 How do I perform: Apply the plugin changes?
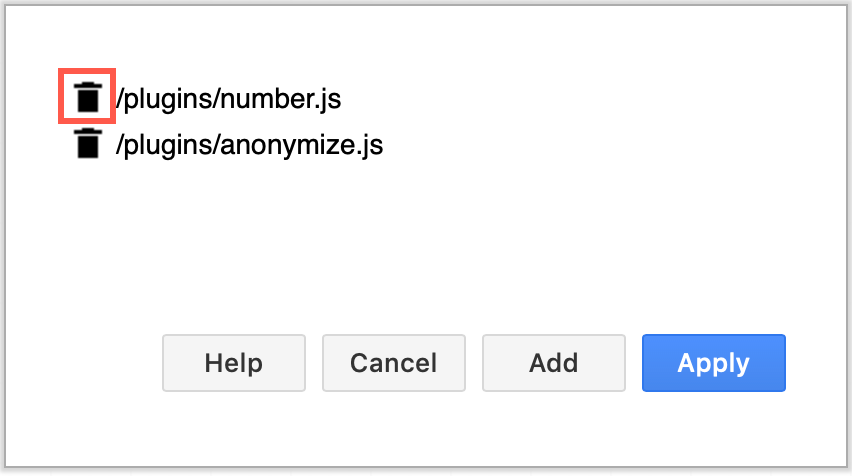pyautogui.click(x=713, y=363)
